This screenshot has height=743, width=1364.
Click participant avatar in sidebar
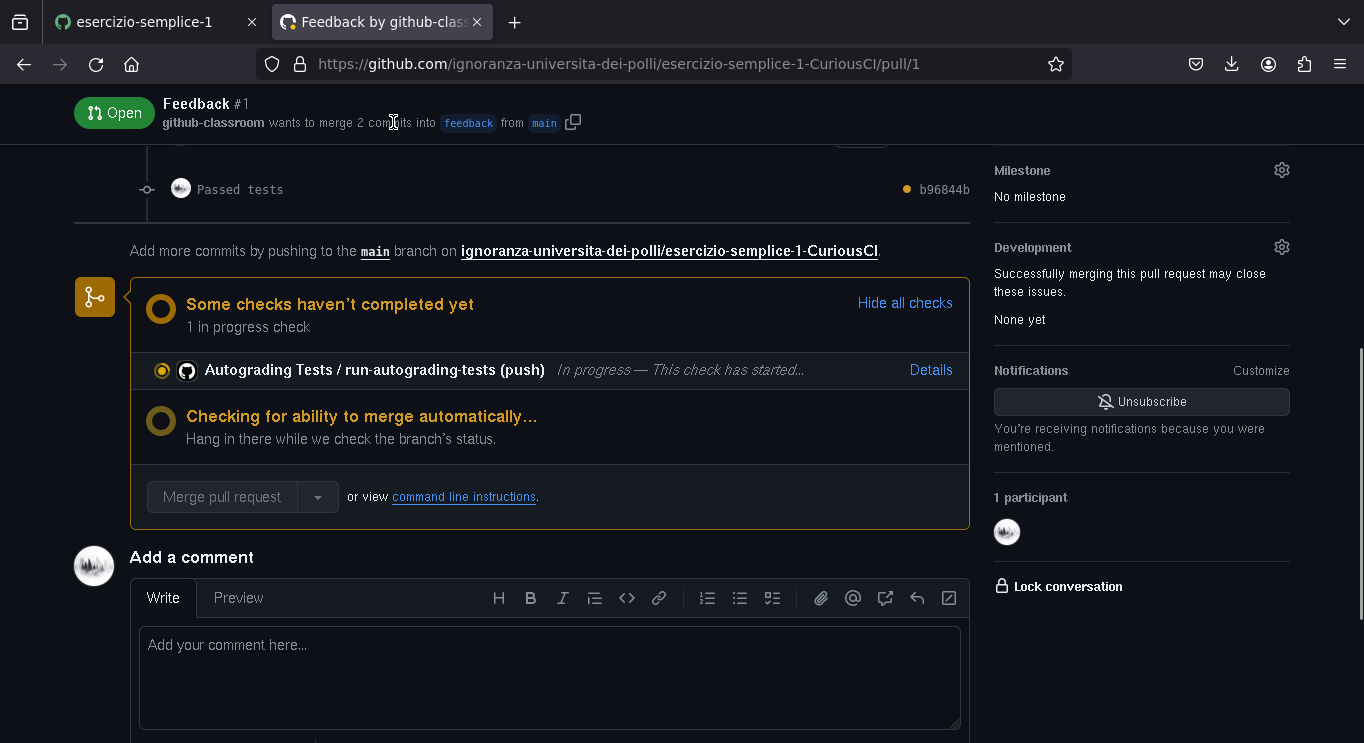coord(1007,532)
